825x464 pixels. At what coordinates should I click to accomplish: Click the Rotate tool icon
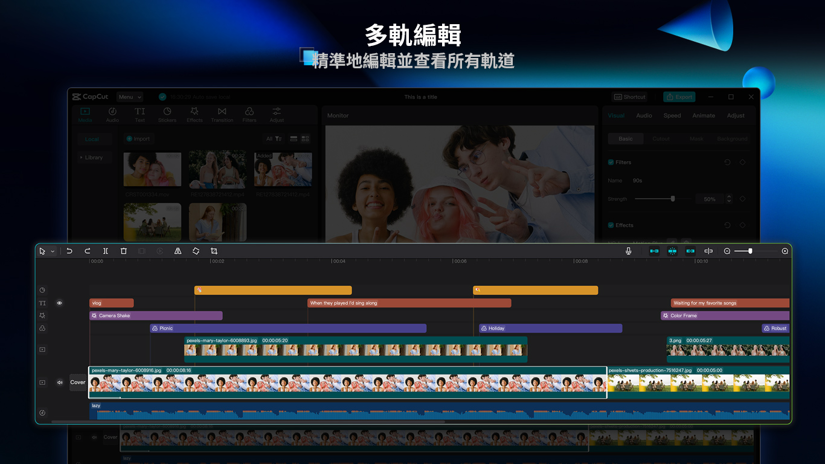coord(196,251)
